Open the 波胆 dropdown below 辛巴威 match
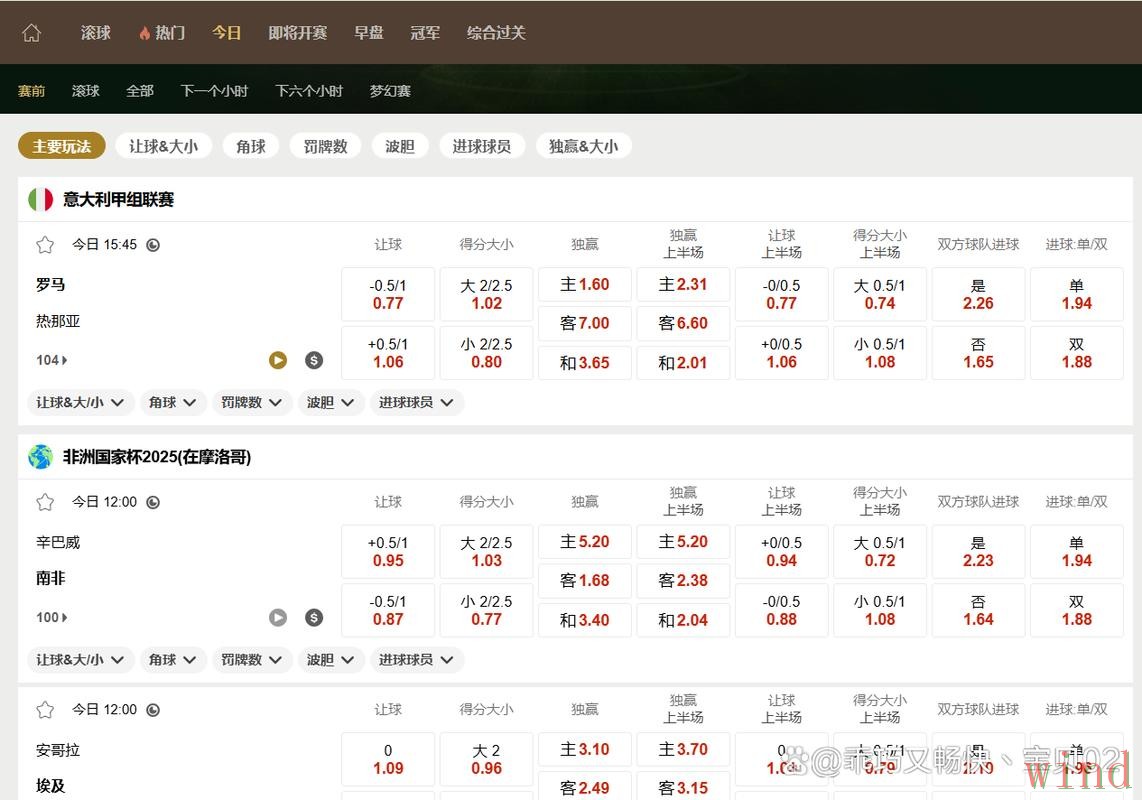 point(331,659)
